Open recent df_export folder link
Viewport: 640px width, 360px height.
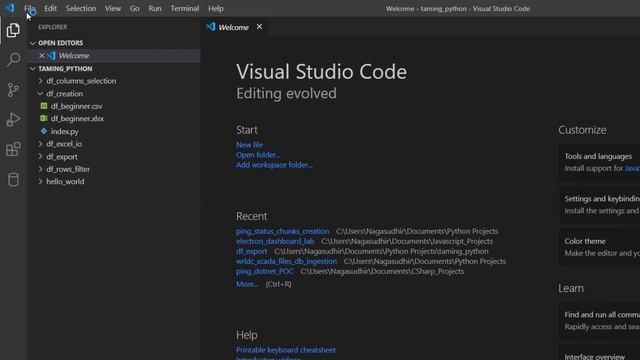tap(251, 251)
